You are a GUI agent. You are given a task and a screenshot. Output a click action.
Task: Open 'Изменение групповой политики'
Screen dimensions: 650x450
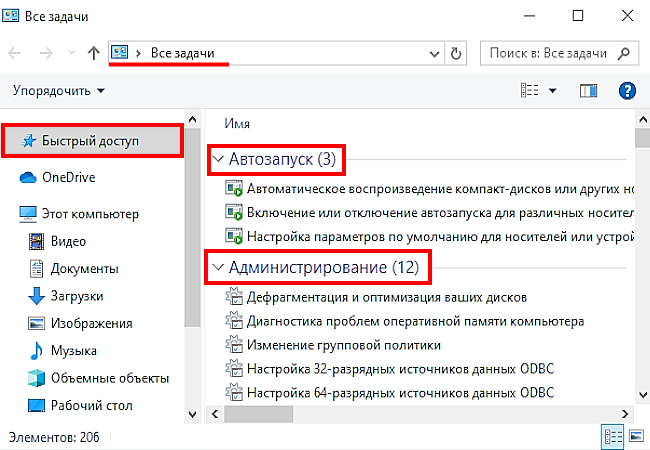click(x=333, y=345)
